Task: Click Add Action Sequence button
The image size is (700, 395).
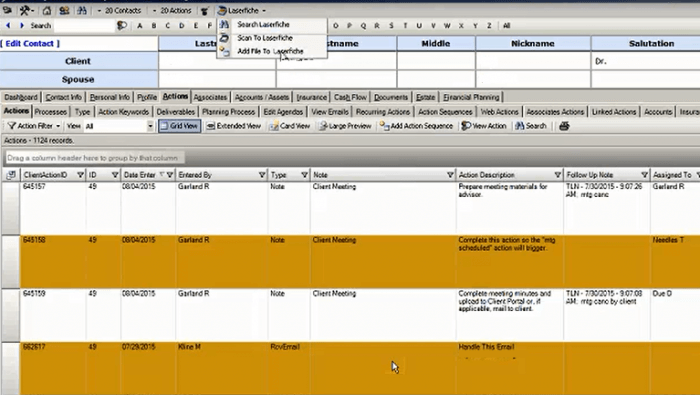Action: 416,126
